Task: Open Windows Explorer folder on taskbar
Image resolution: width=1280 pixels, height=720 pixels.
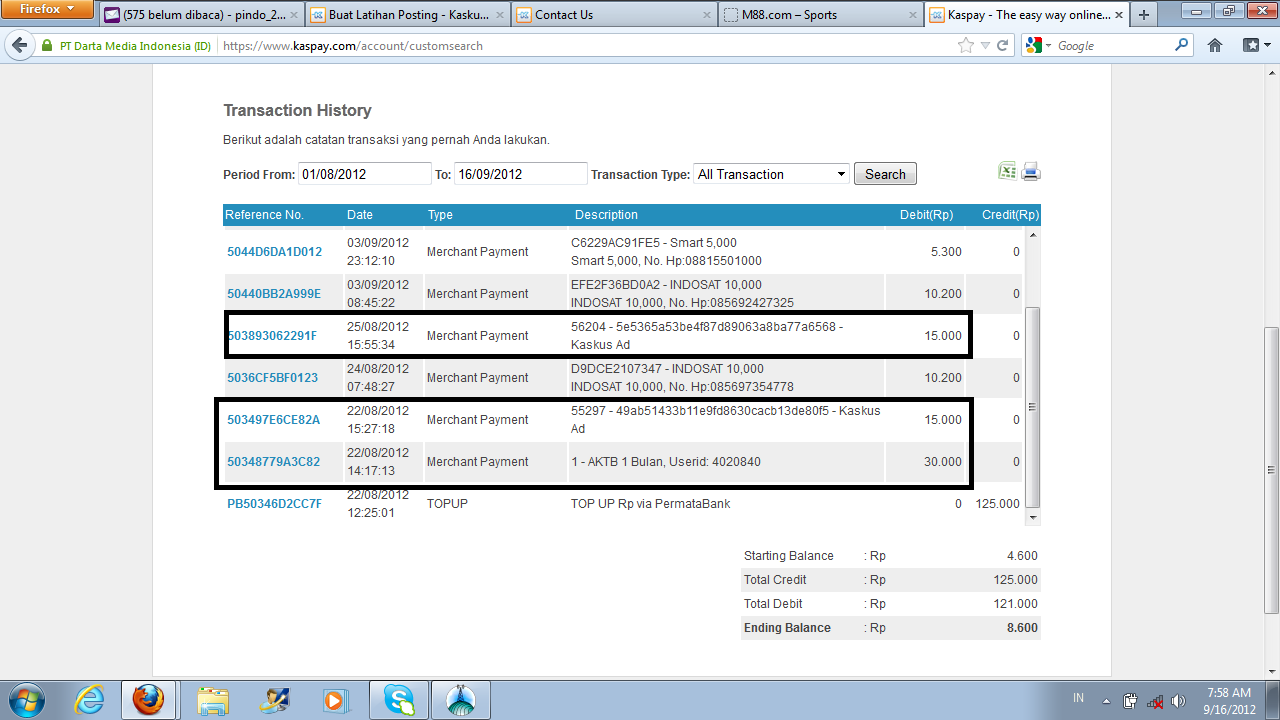Action: tap(213, 699)
